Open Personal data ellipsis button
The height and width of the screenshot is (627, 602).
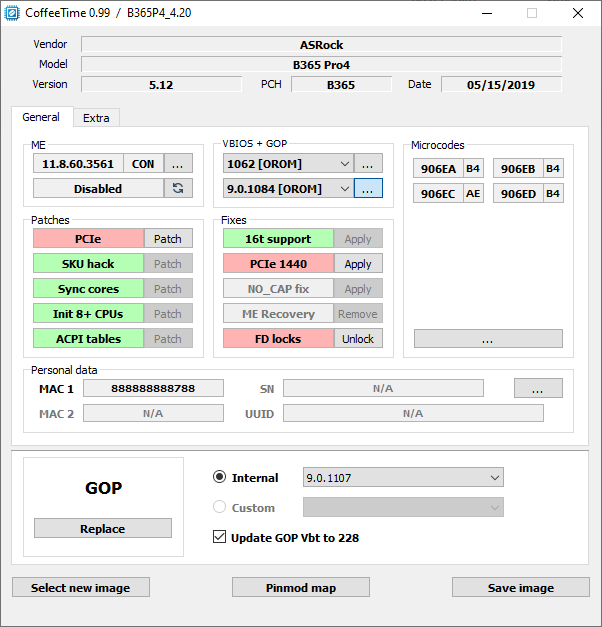coord(538,388)
